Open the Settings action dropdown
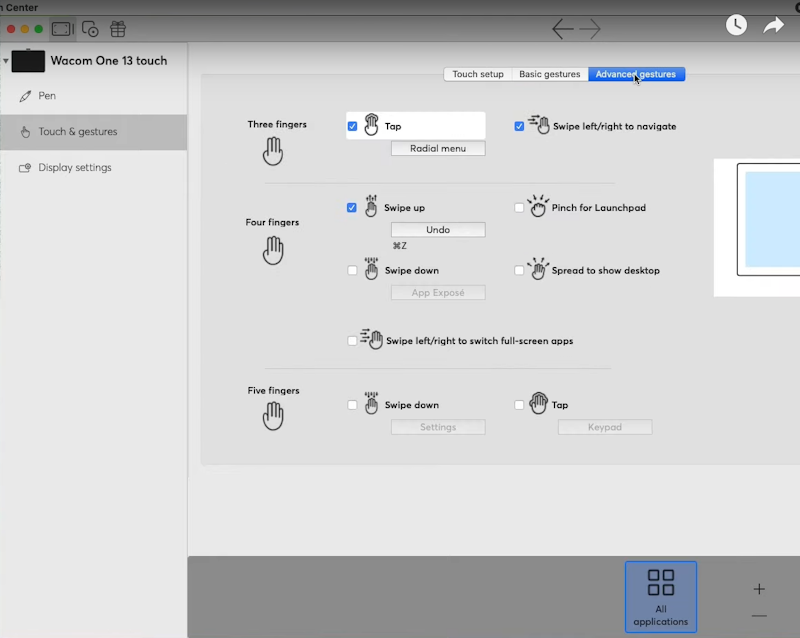Image resolution: width=800 pixels, height=638 pixels. coord(438,427)
